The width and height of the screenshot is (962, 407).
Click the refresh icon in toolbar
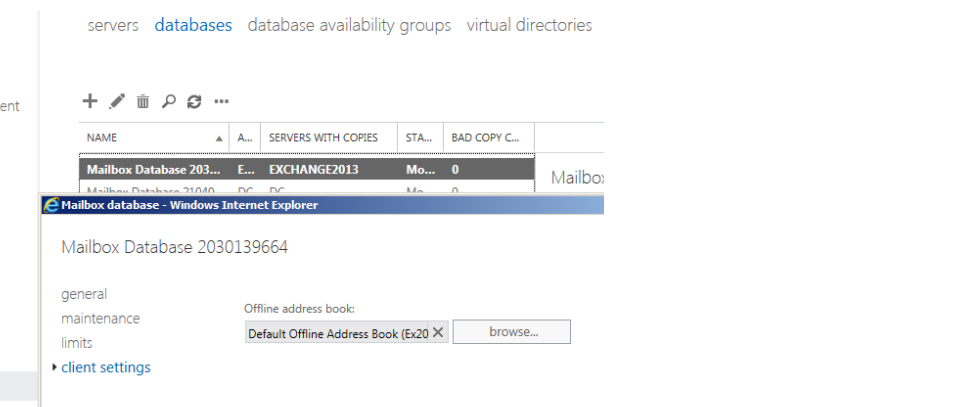[x=195, y=101]
